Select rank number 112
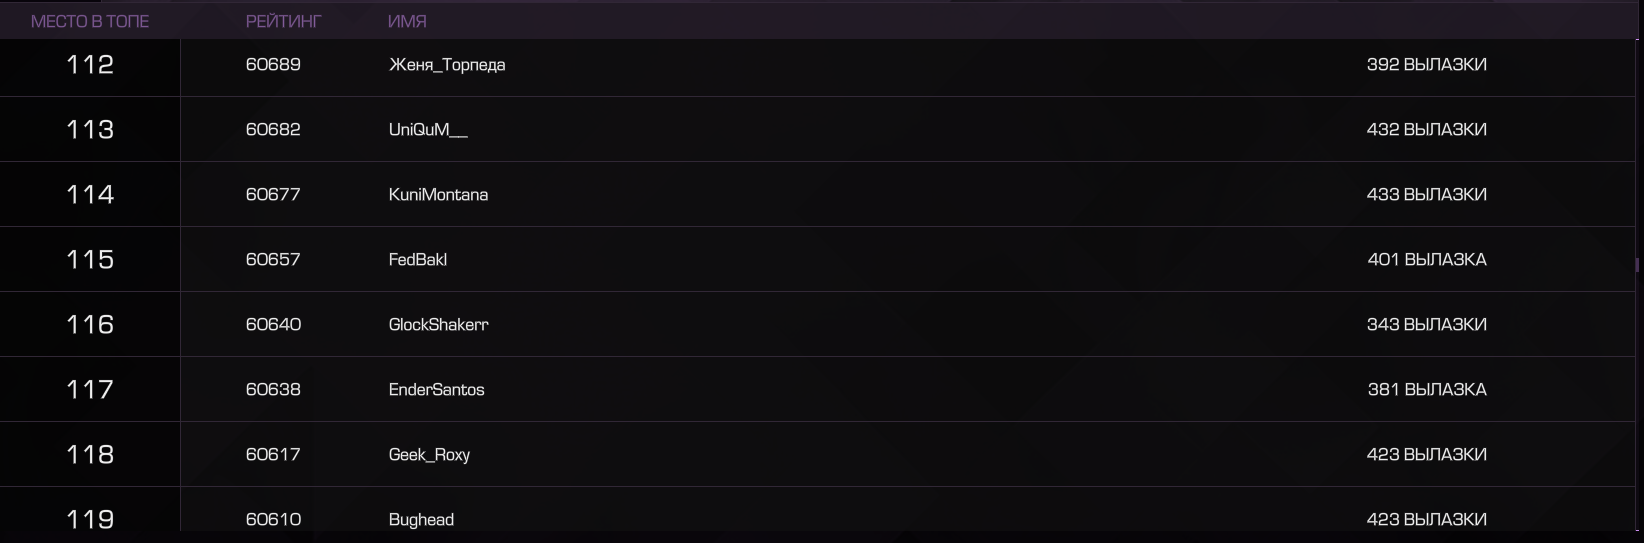1644x543 pixels. coord(90,65)
